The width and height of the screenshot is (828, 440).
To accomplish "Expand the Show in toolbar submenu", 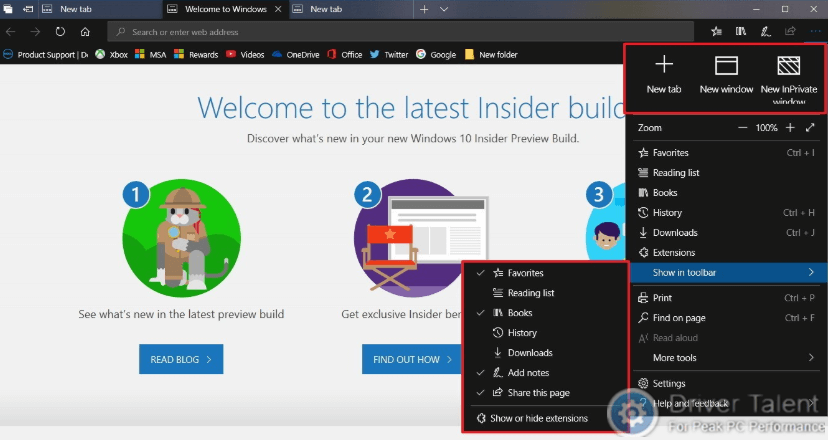I will (726, 273).
